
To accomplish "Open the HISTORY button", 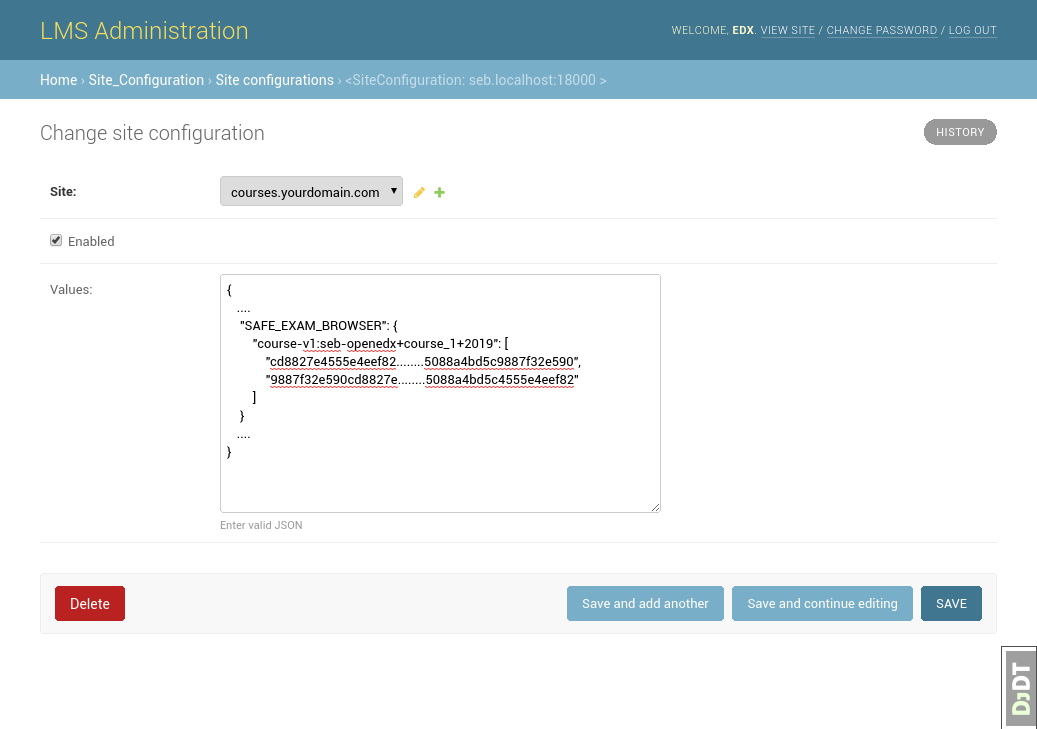I will (960, 132).
